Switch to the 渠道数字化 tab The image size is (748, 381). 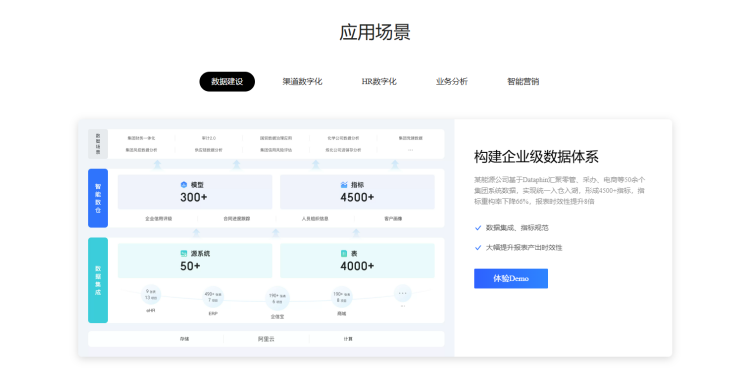pos(302,82)
